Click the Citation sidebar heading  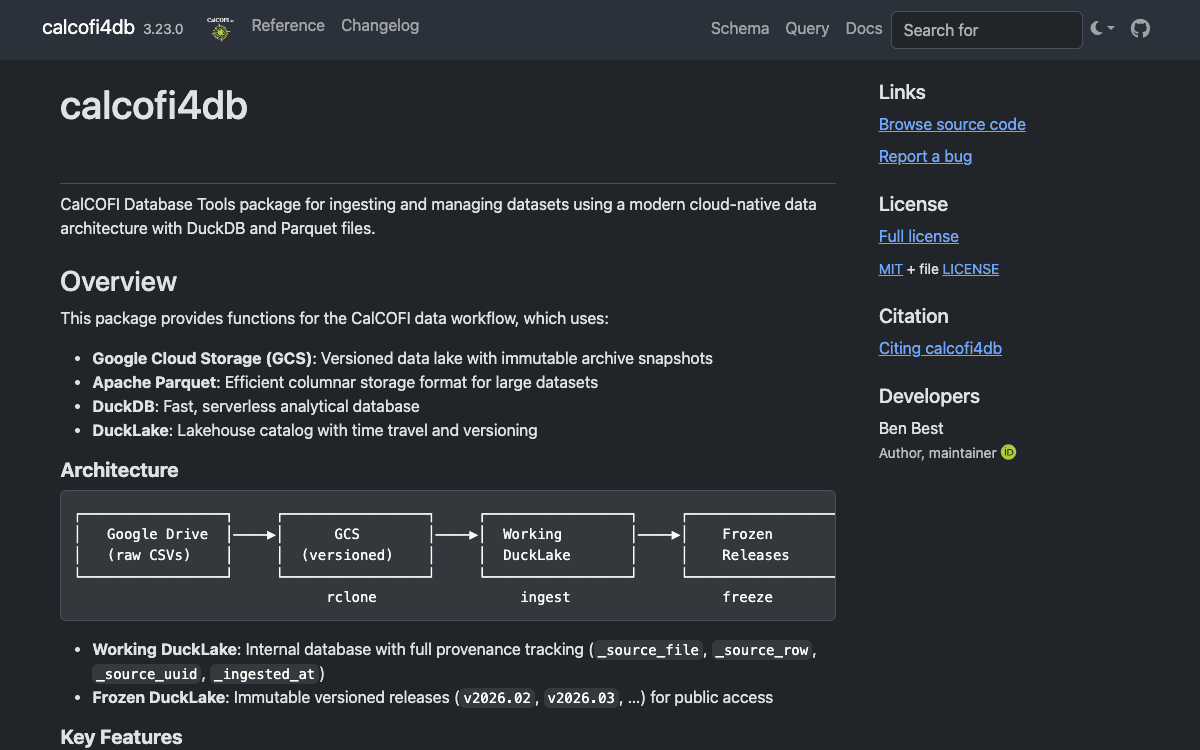pos(914,316)
